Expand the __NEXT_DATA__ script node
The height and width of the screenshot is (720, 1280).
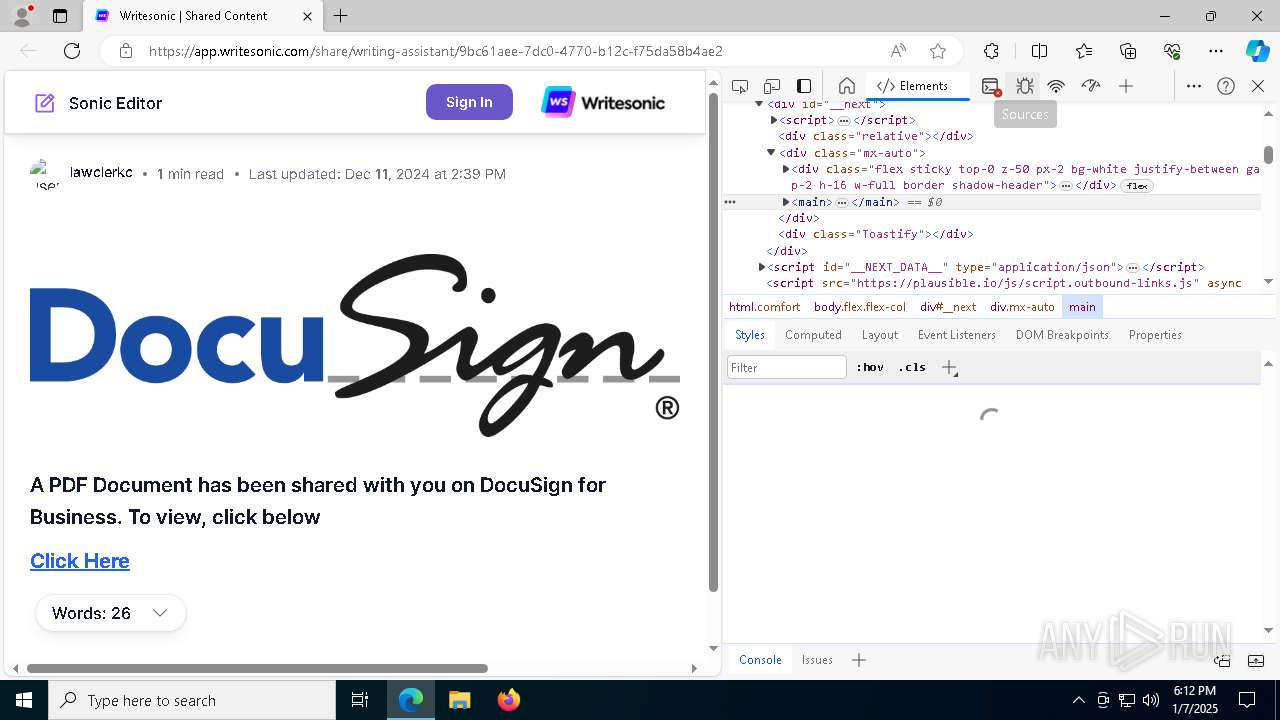tap(762, 267)
